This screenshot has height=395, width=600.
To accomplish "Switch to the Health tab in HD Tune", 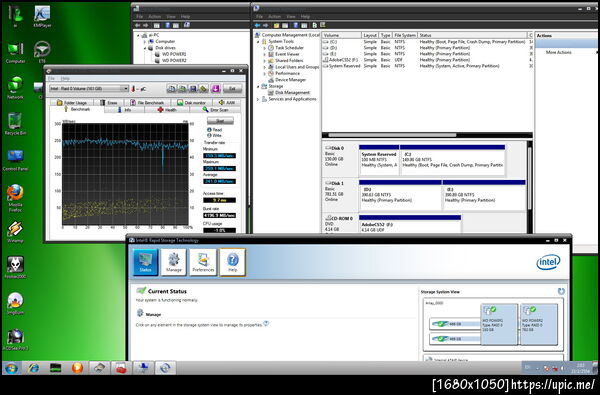I will point(167,110).
